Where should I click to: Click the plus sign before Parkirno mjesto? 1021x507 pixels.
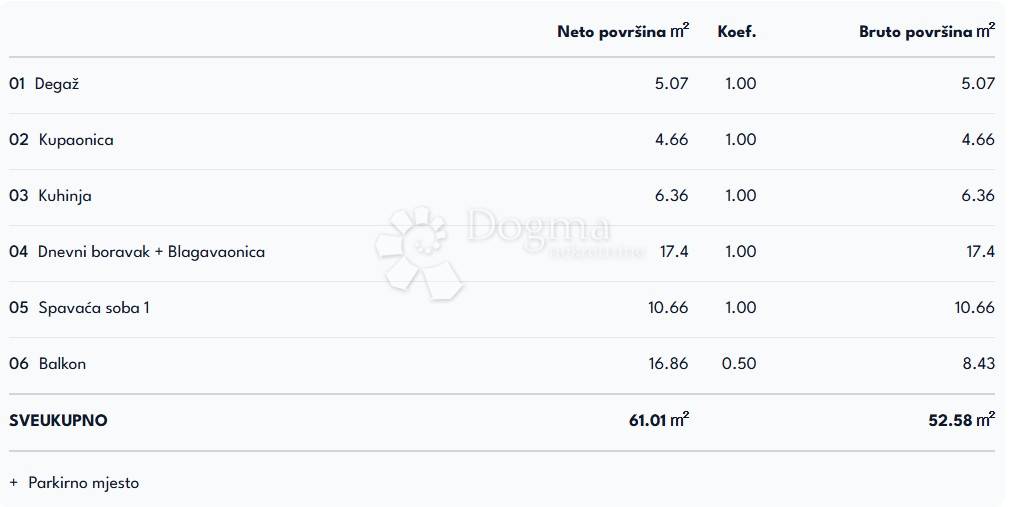(x=14, y=483)
